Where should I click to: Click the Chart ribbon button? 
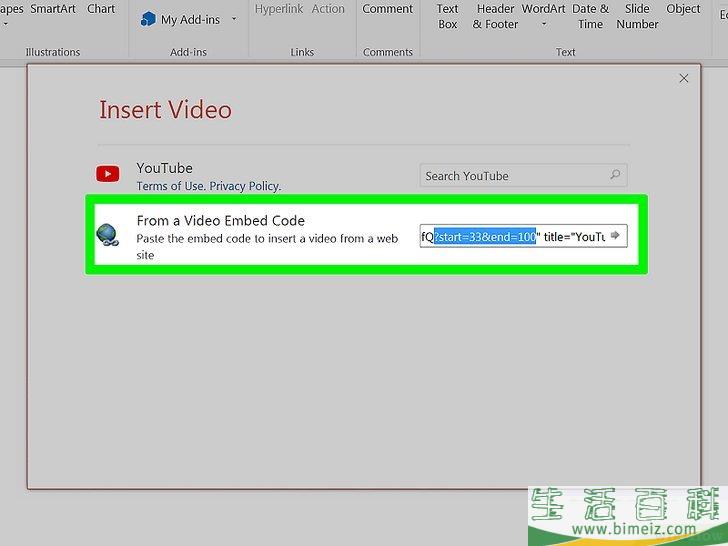point(101,9)
